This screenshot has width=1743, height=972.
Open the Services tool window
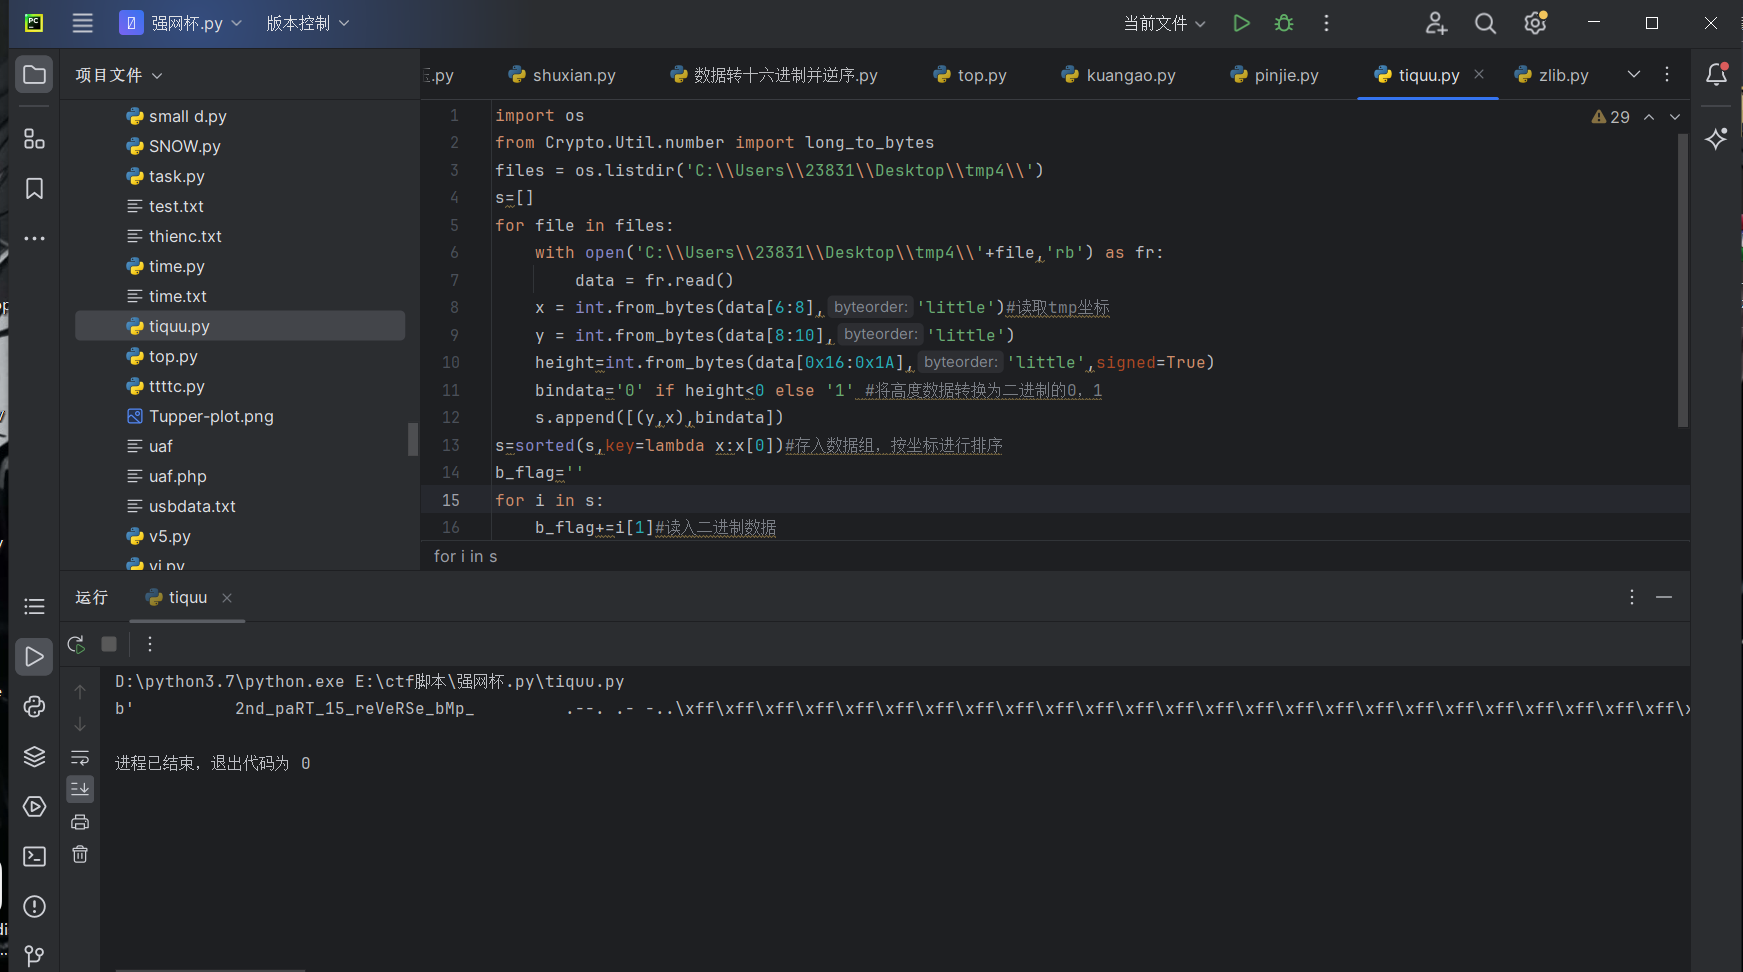tap(34, 806)
